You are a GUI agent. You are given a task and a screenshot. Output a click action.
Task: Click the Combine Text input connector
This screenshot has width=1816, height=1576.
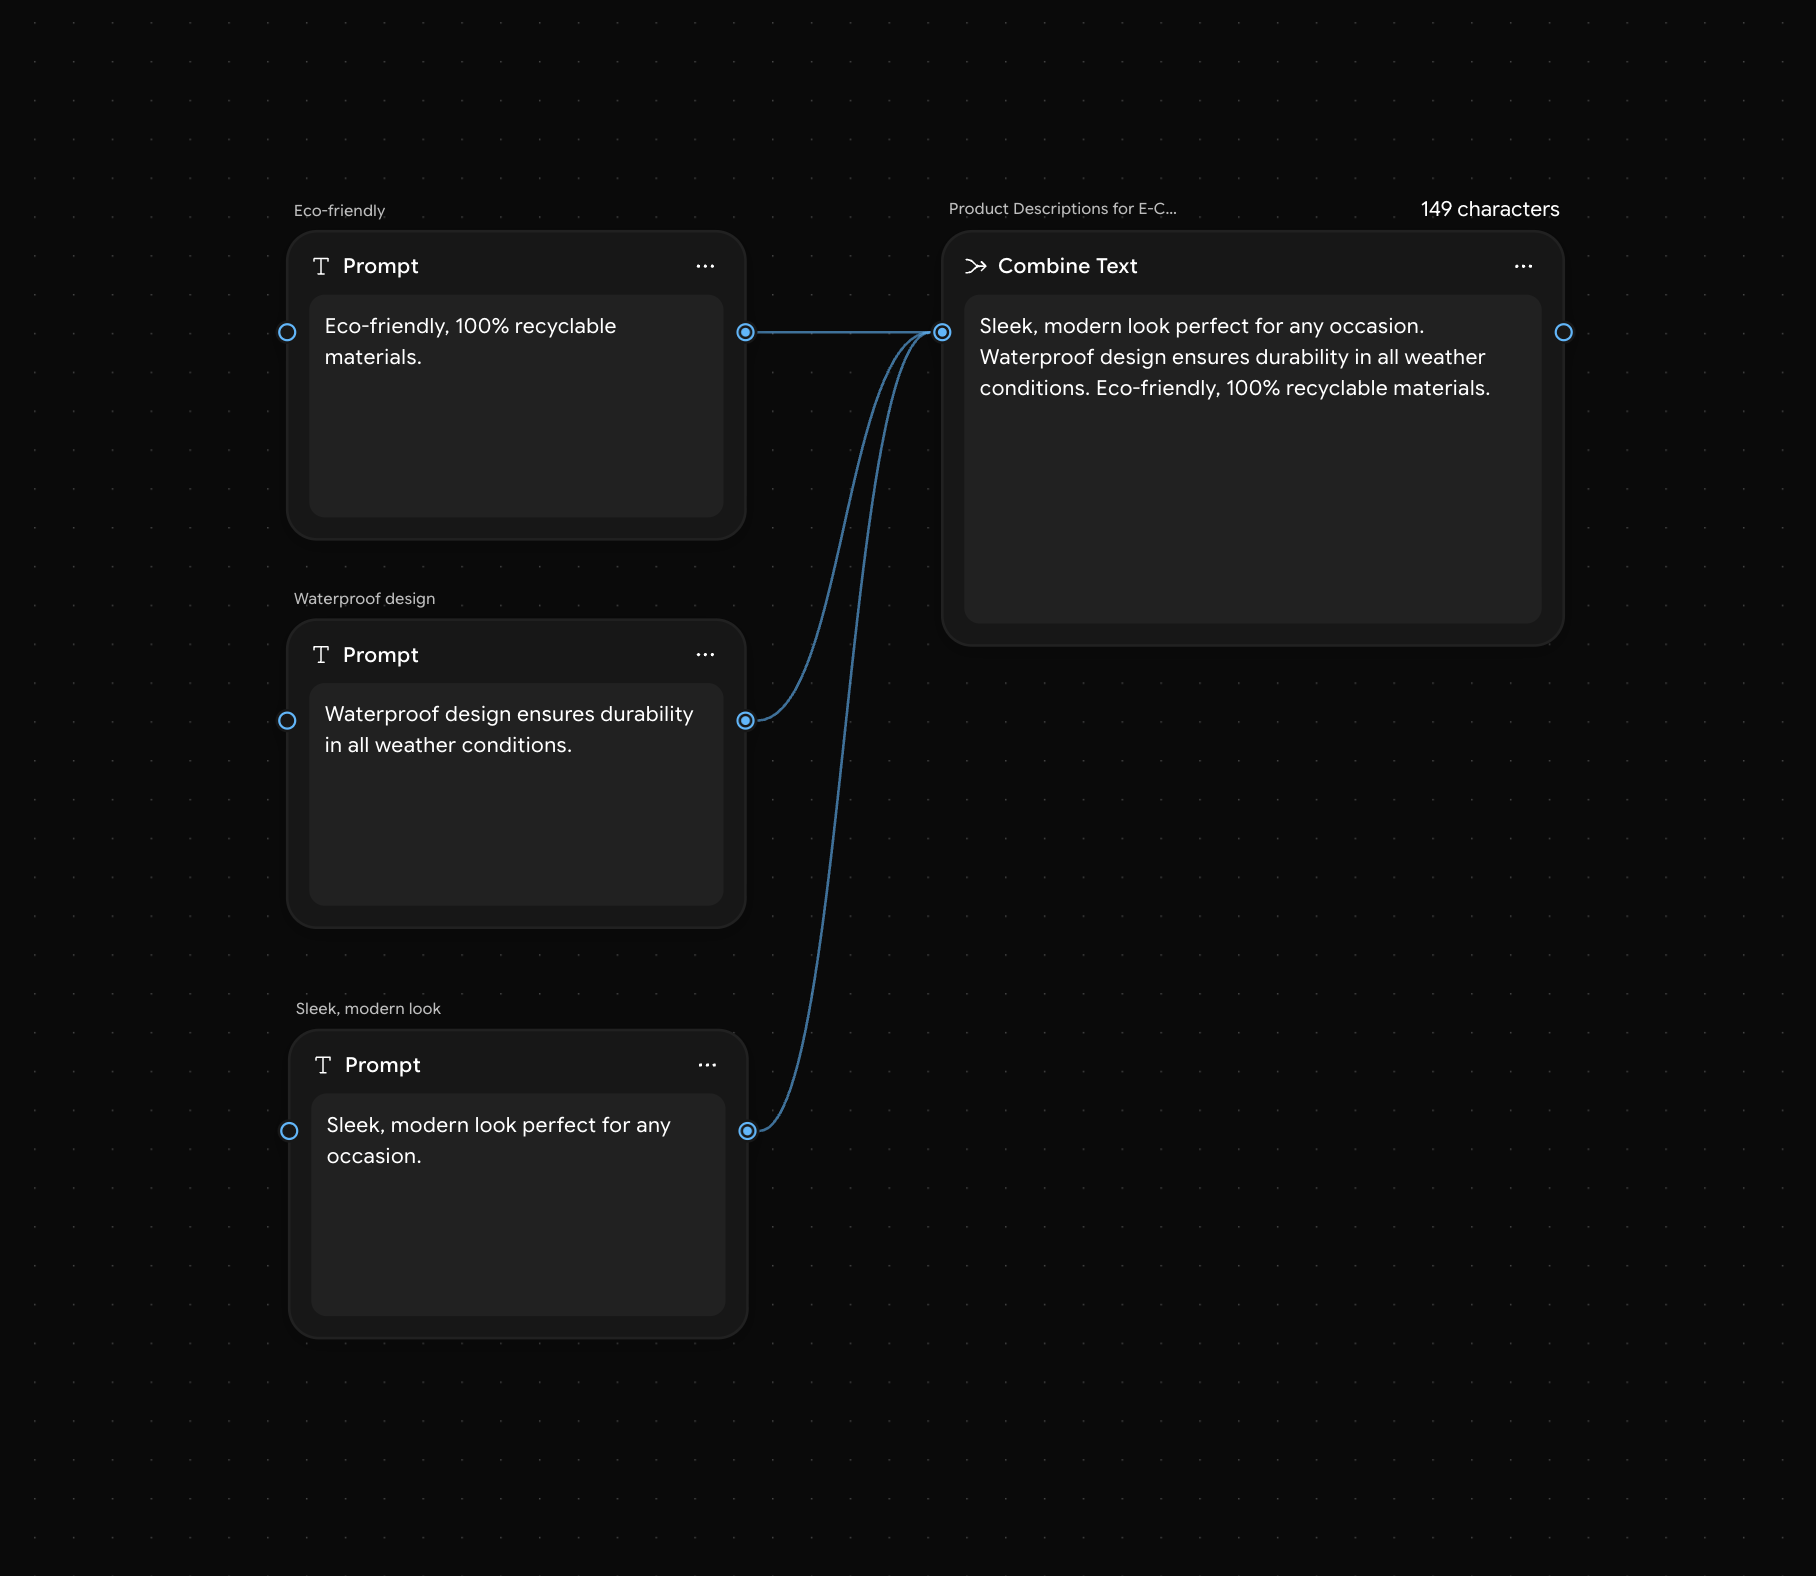(942, 332)
